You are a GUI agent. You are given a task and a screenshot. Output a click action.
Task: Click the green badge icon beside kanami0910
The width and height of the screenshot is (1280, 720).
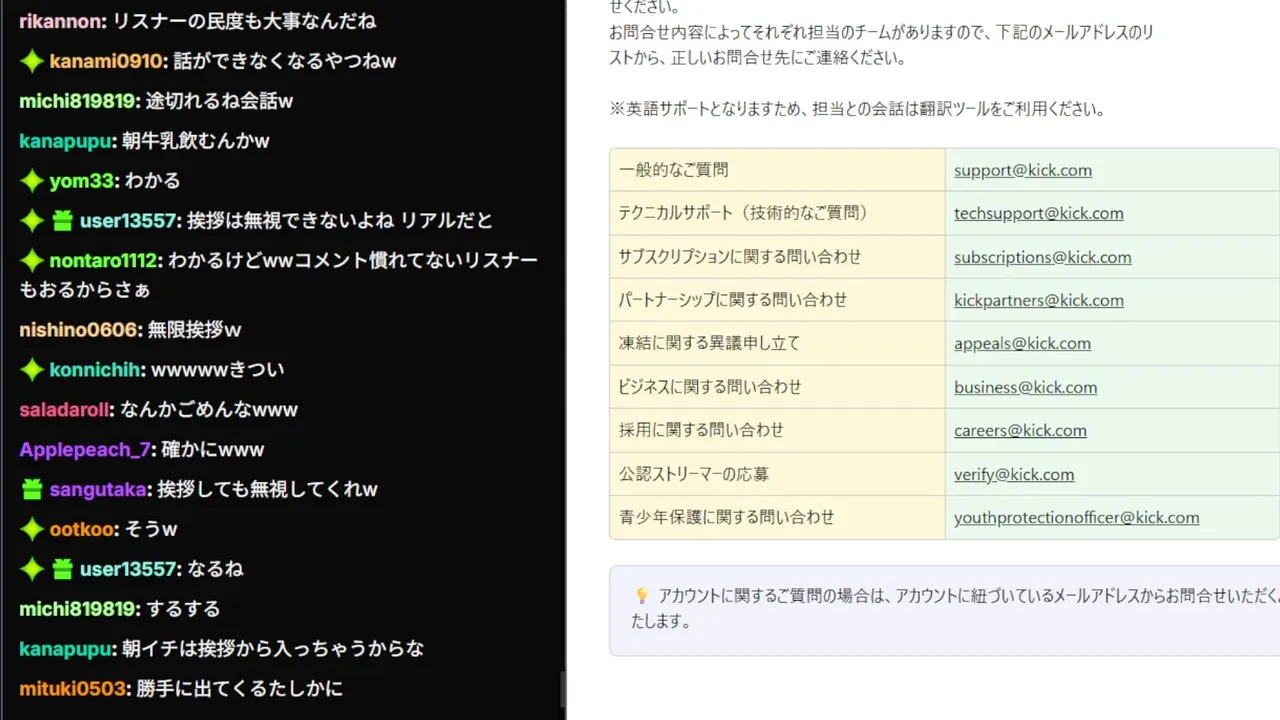pyautogui.click(x=32, y=61)
